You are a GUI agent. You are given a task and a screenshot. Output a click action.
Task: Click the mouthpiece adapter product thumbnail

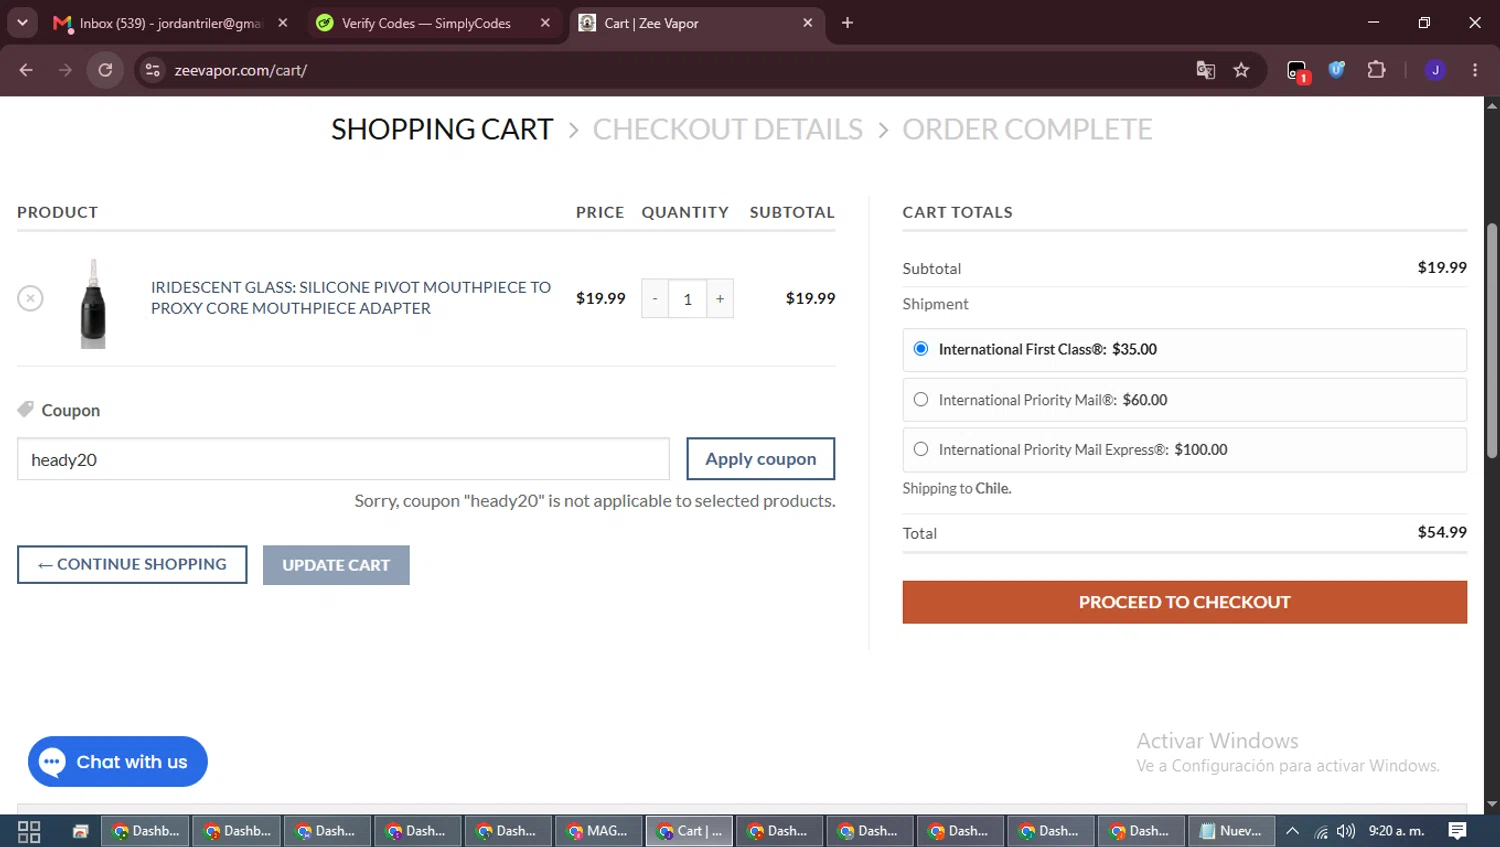[93, 303]
